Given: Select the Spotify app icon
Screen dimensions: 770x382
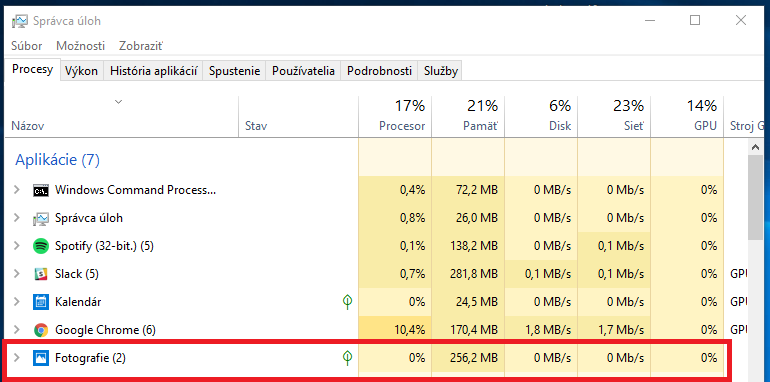Looking at the screenshot, I should coord(41,246).
